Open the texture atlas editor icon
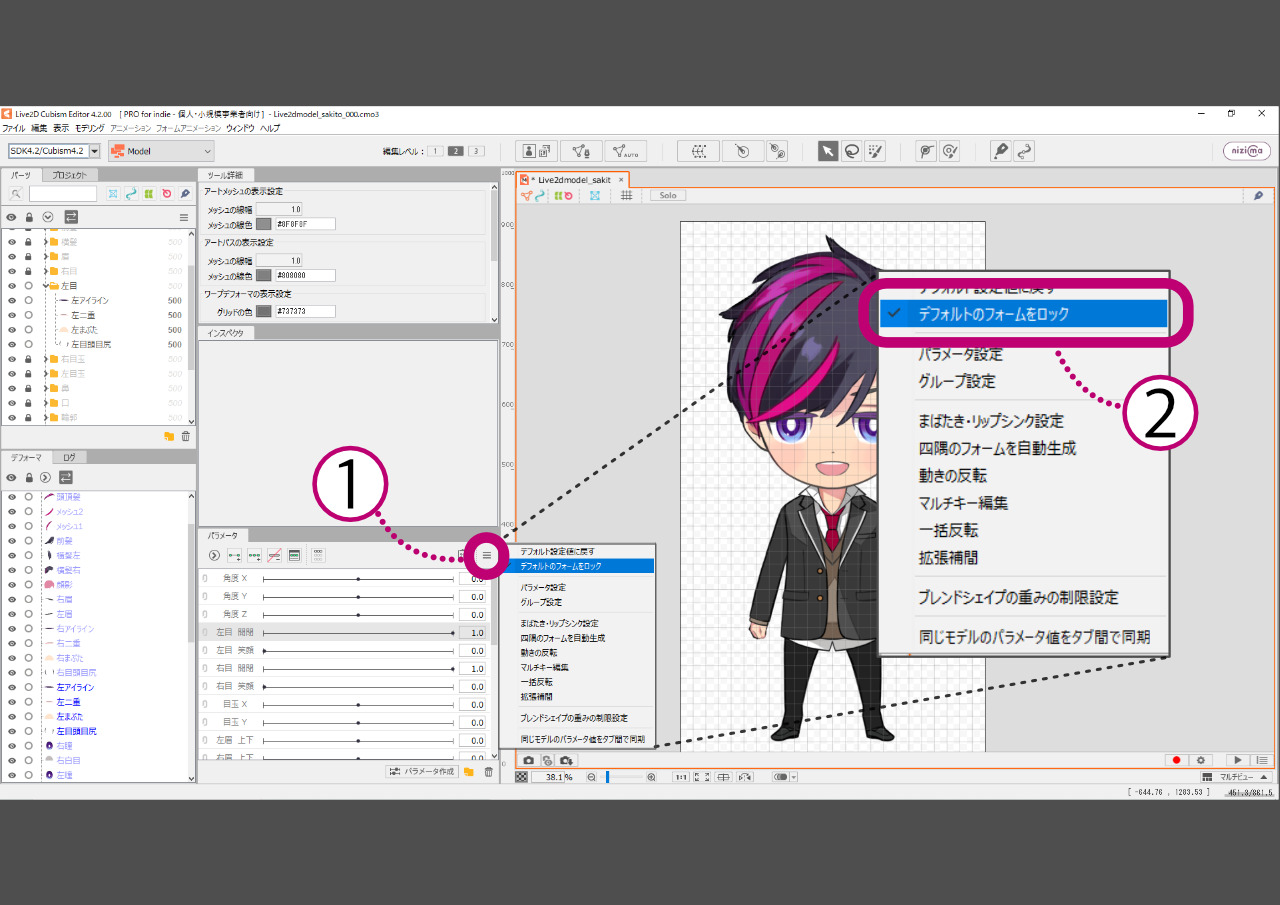 pos(536,151)
